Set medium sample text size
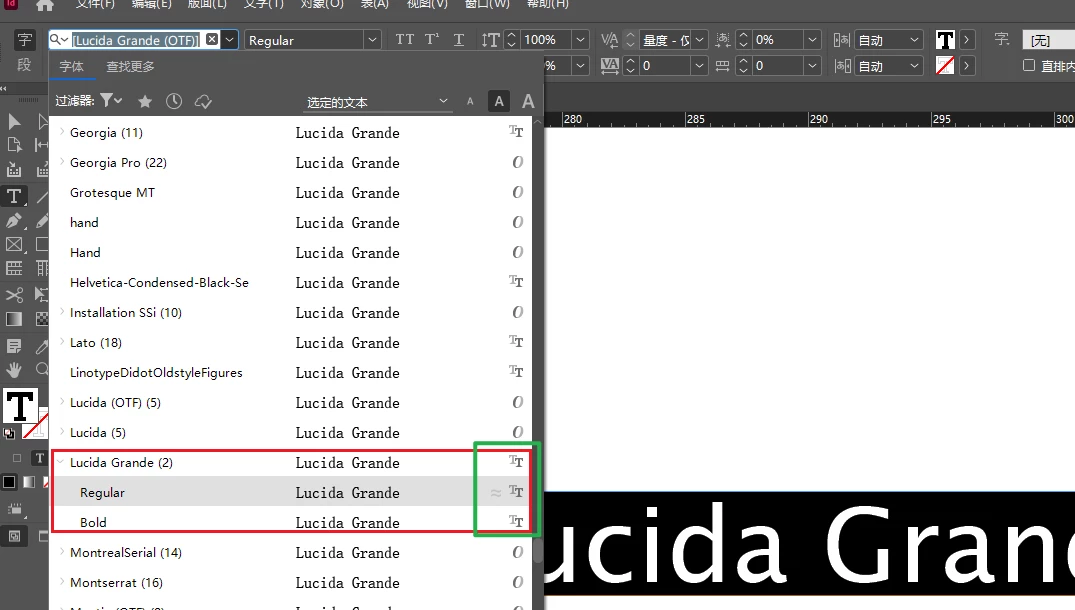This screenshot has height=610, width=1075. (499, 101)
